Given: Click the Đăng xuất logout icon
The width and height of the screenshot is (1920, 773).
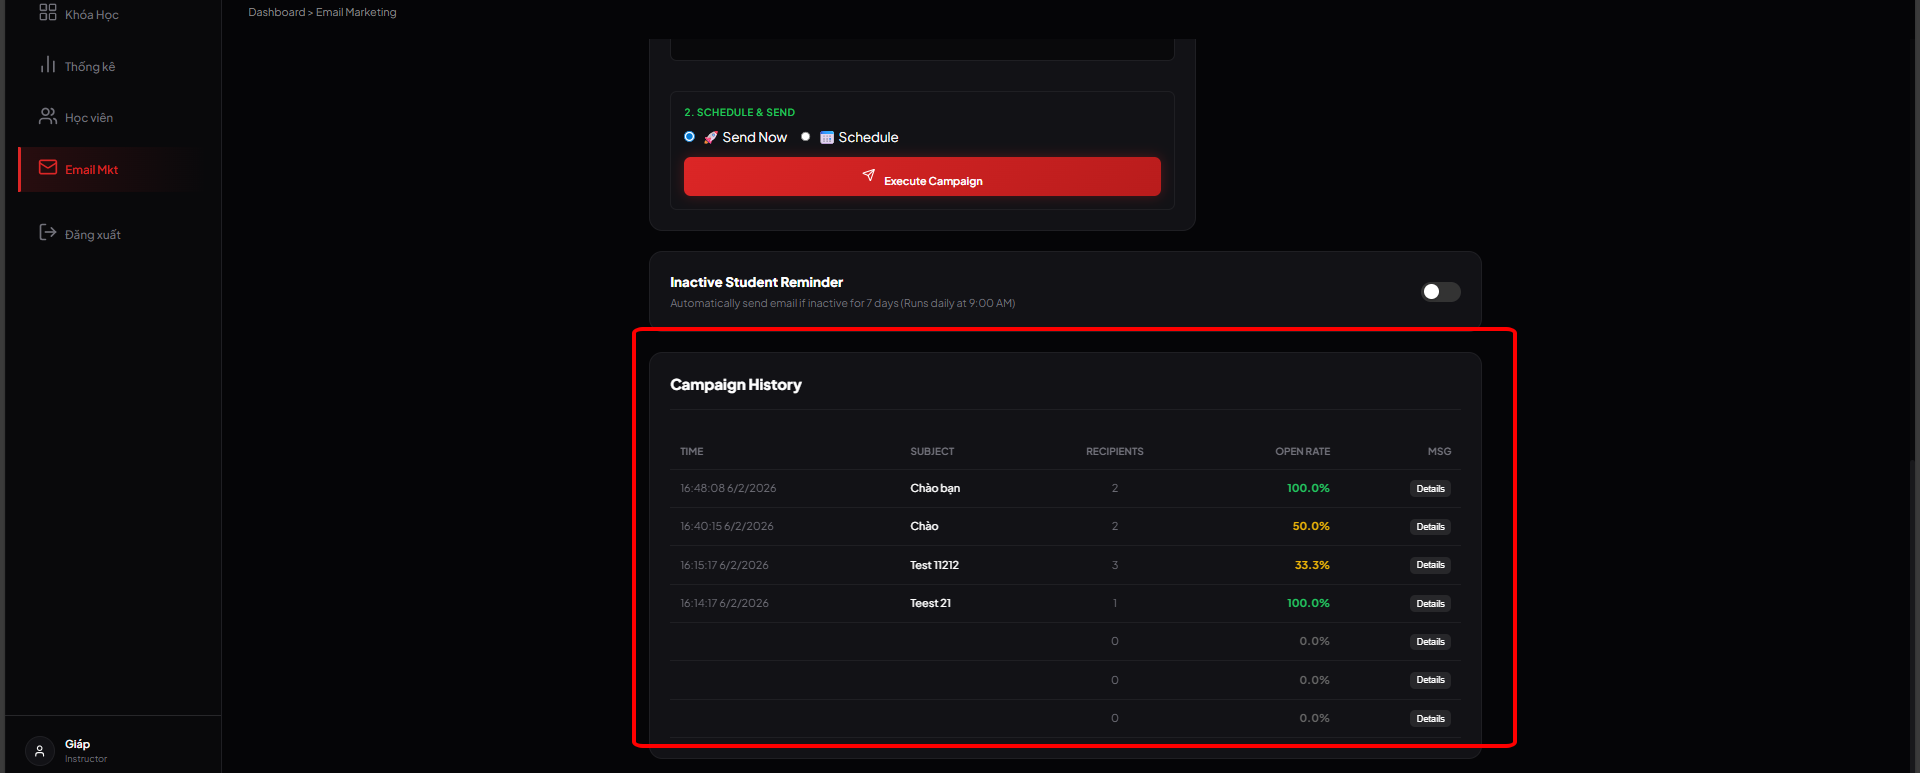Looking at the screenshot, I should 47,233.
